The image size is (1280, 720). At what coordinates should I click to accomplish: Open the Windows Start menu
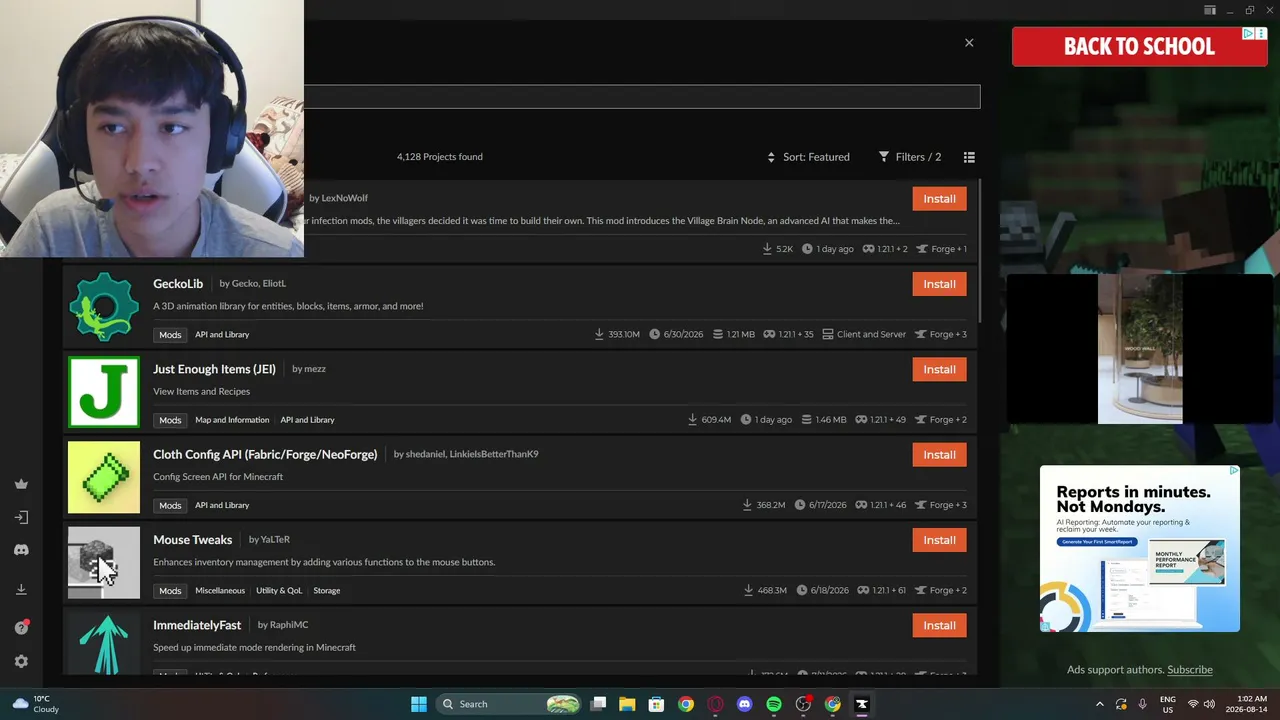coord(419,704)
